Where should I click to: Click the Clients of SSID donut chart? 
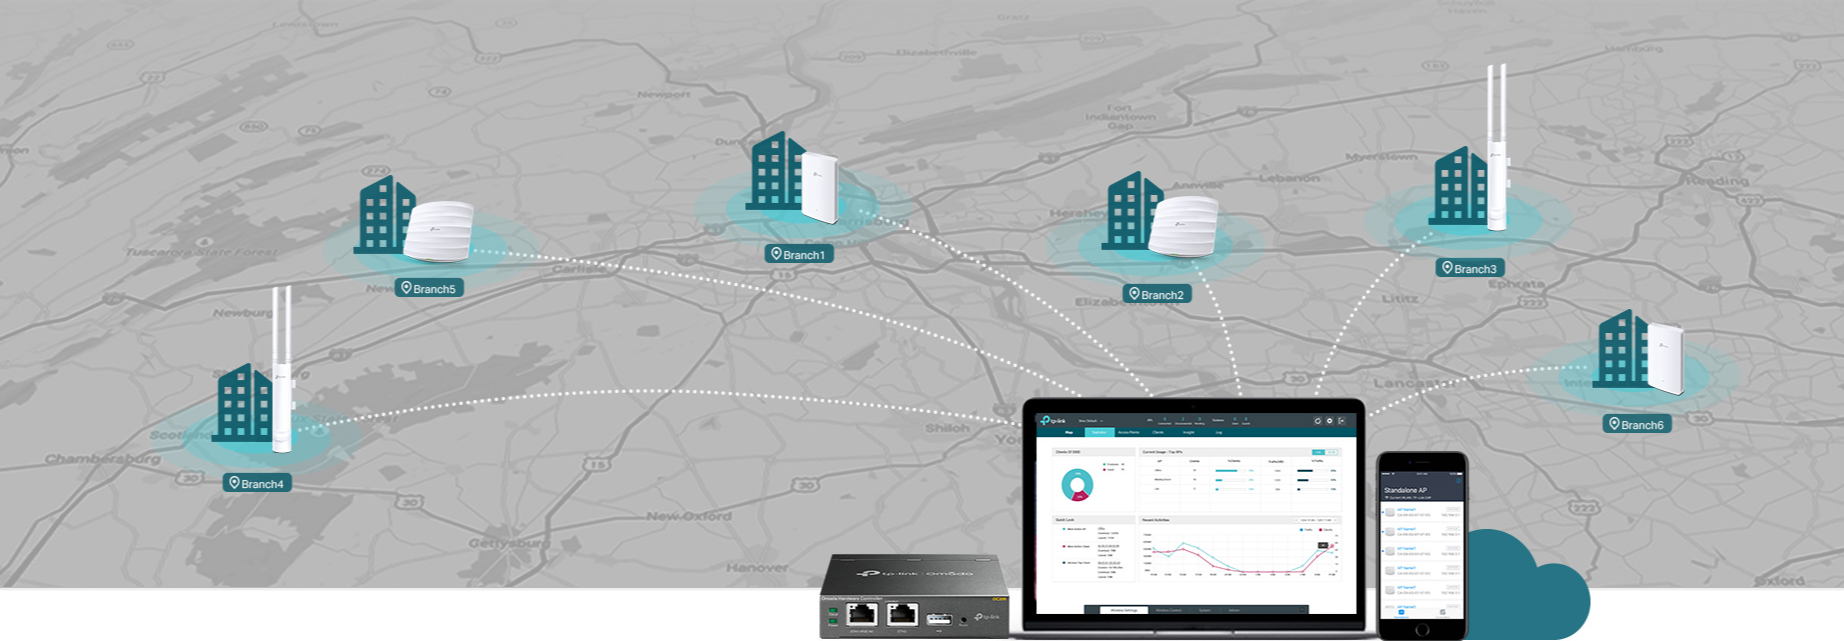[1077, 485]
